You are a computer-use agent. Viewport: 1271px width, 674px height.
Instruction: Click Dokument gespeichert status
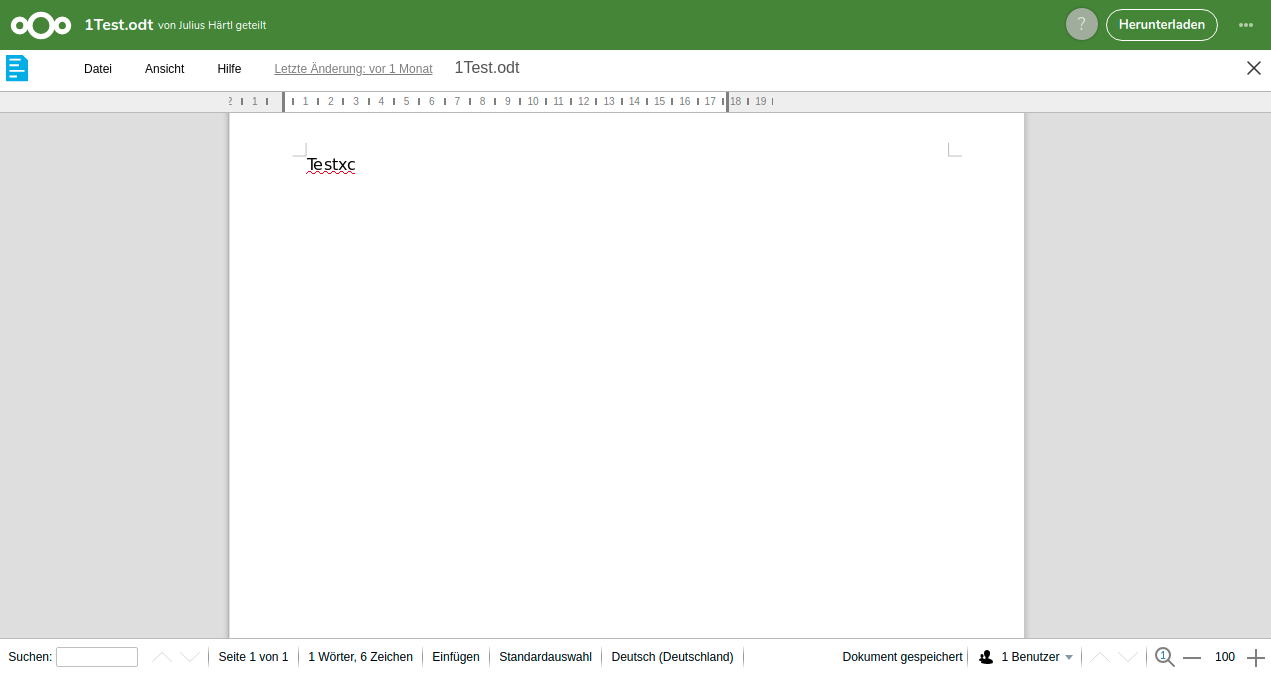click(902, 657)
